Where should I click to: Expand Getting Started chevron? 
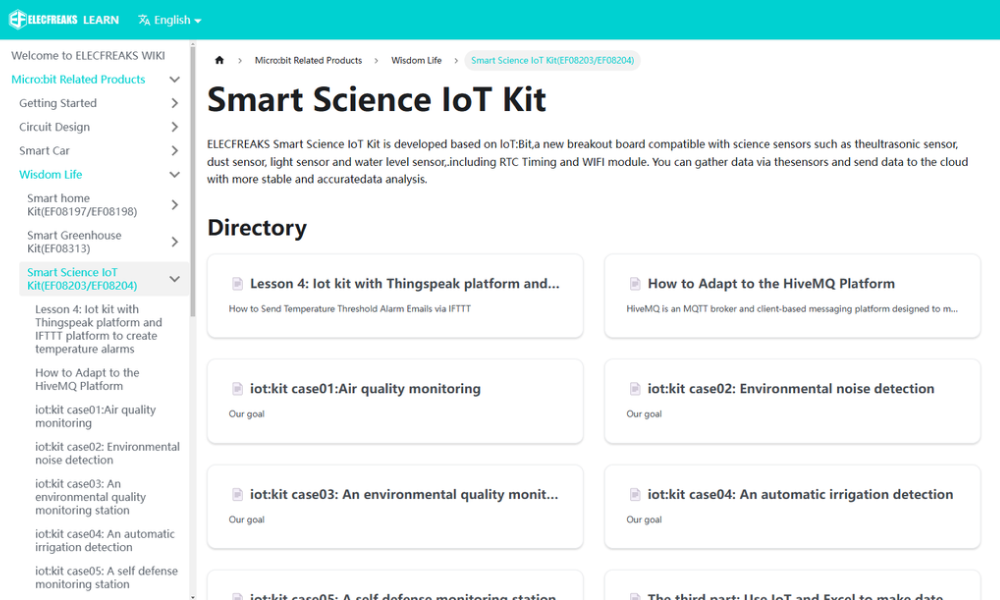(174, 103)
